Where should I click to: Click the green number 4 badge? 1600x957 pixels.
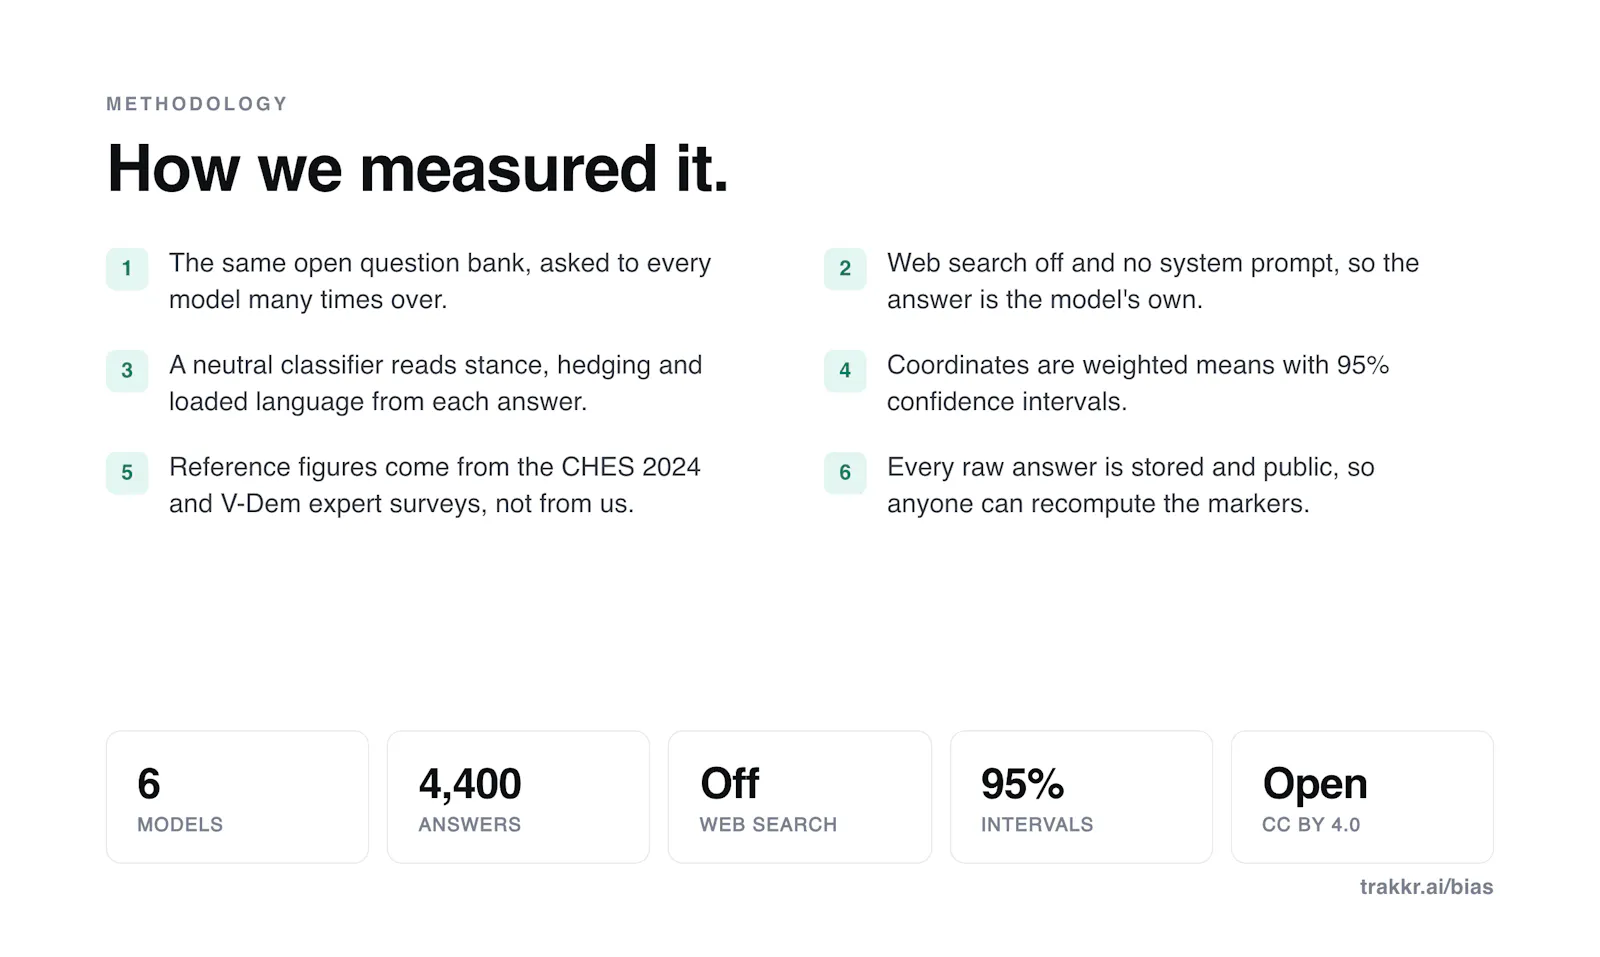[x=845, y=370]
